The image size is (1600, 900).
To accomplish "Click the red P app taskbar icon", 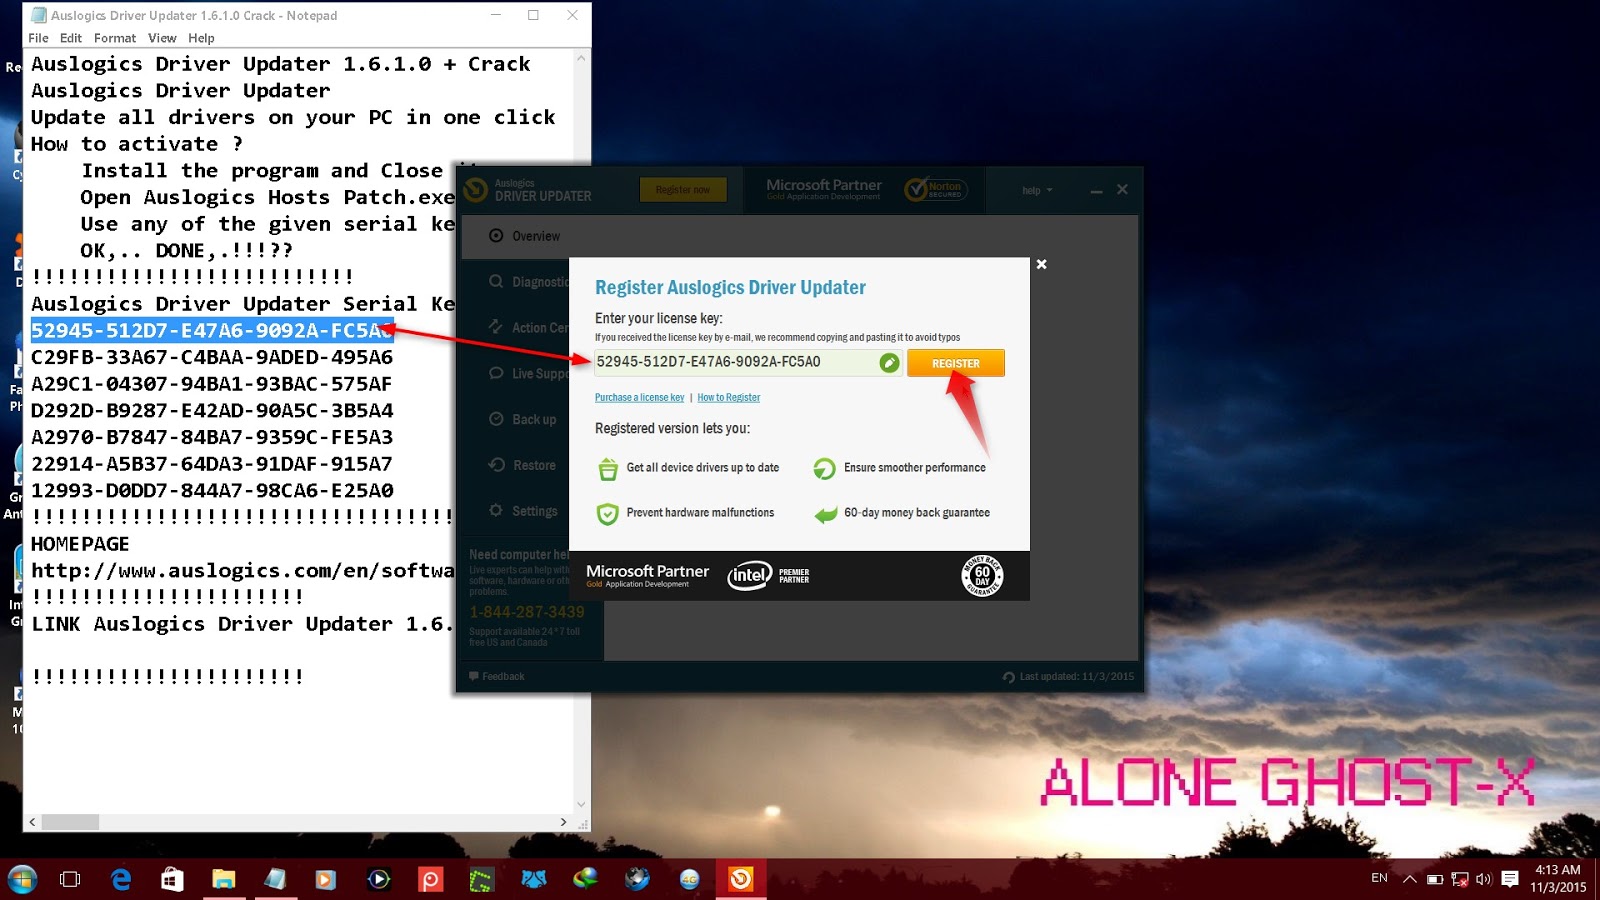I will pyautogui.click(x=430, y=880).
